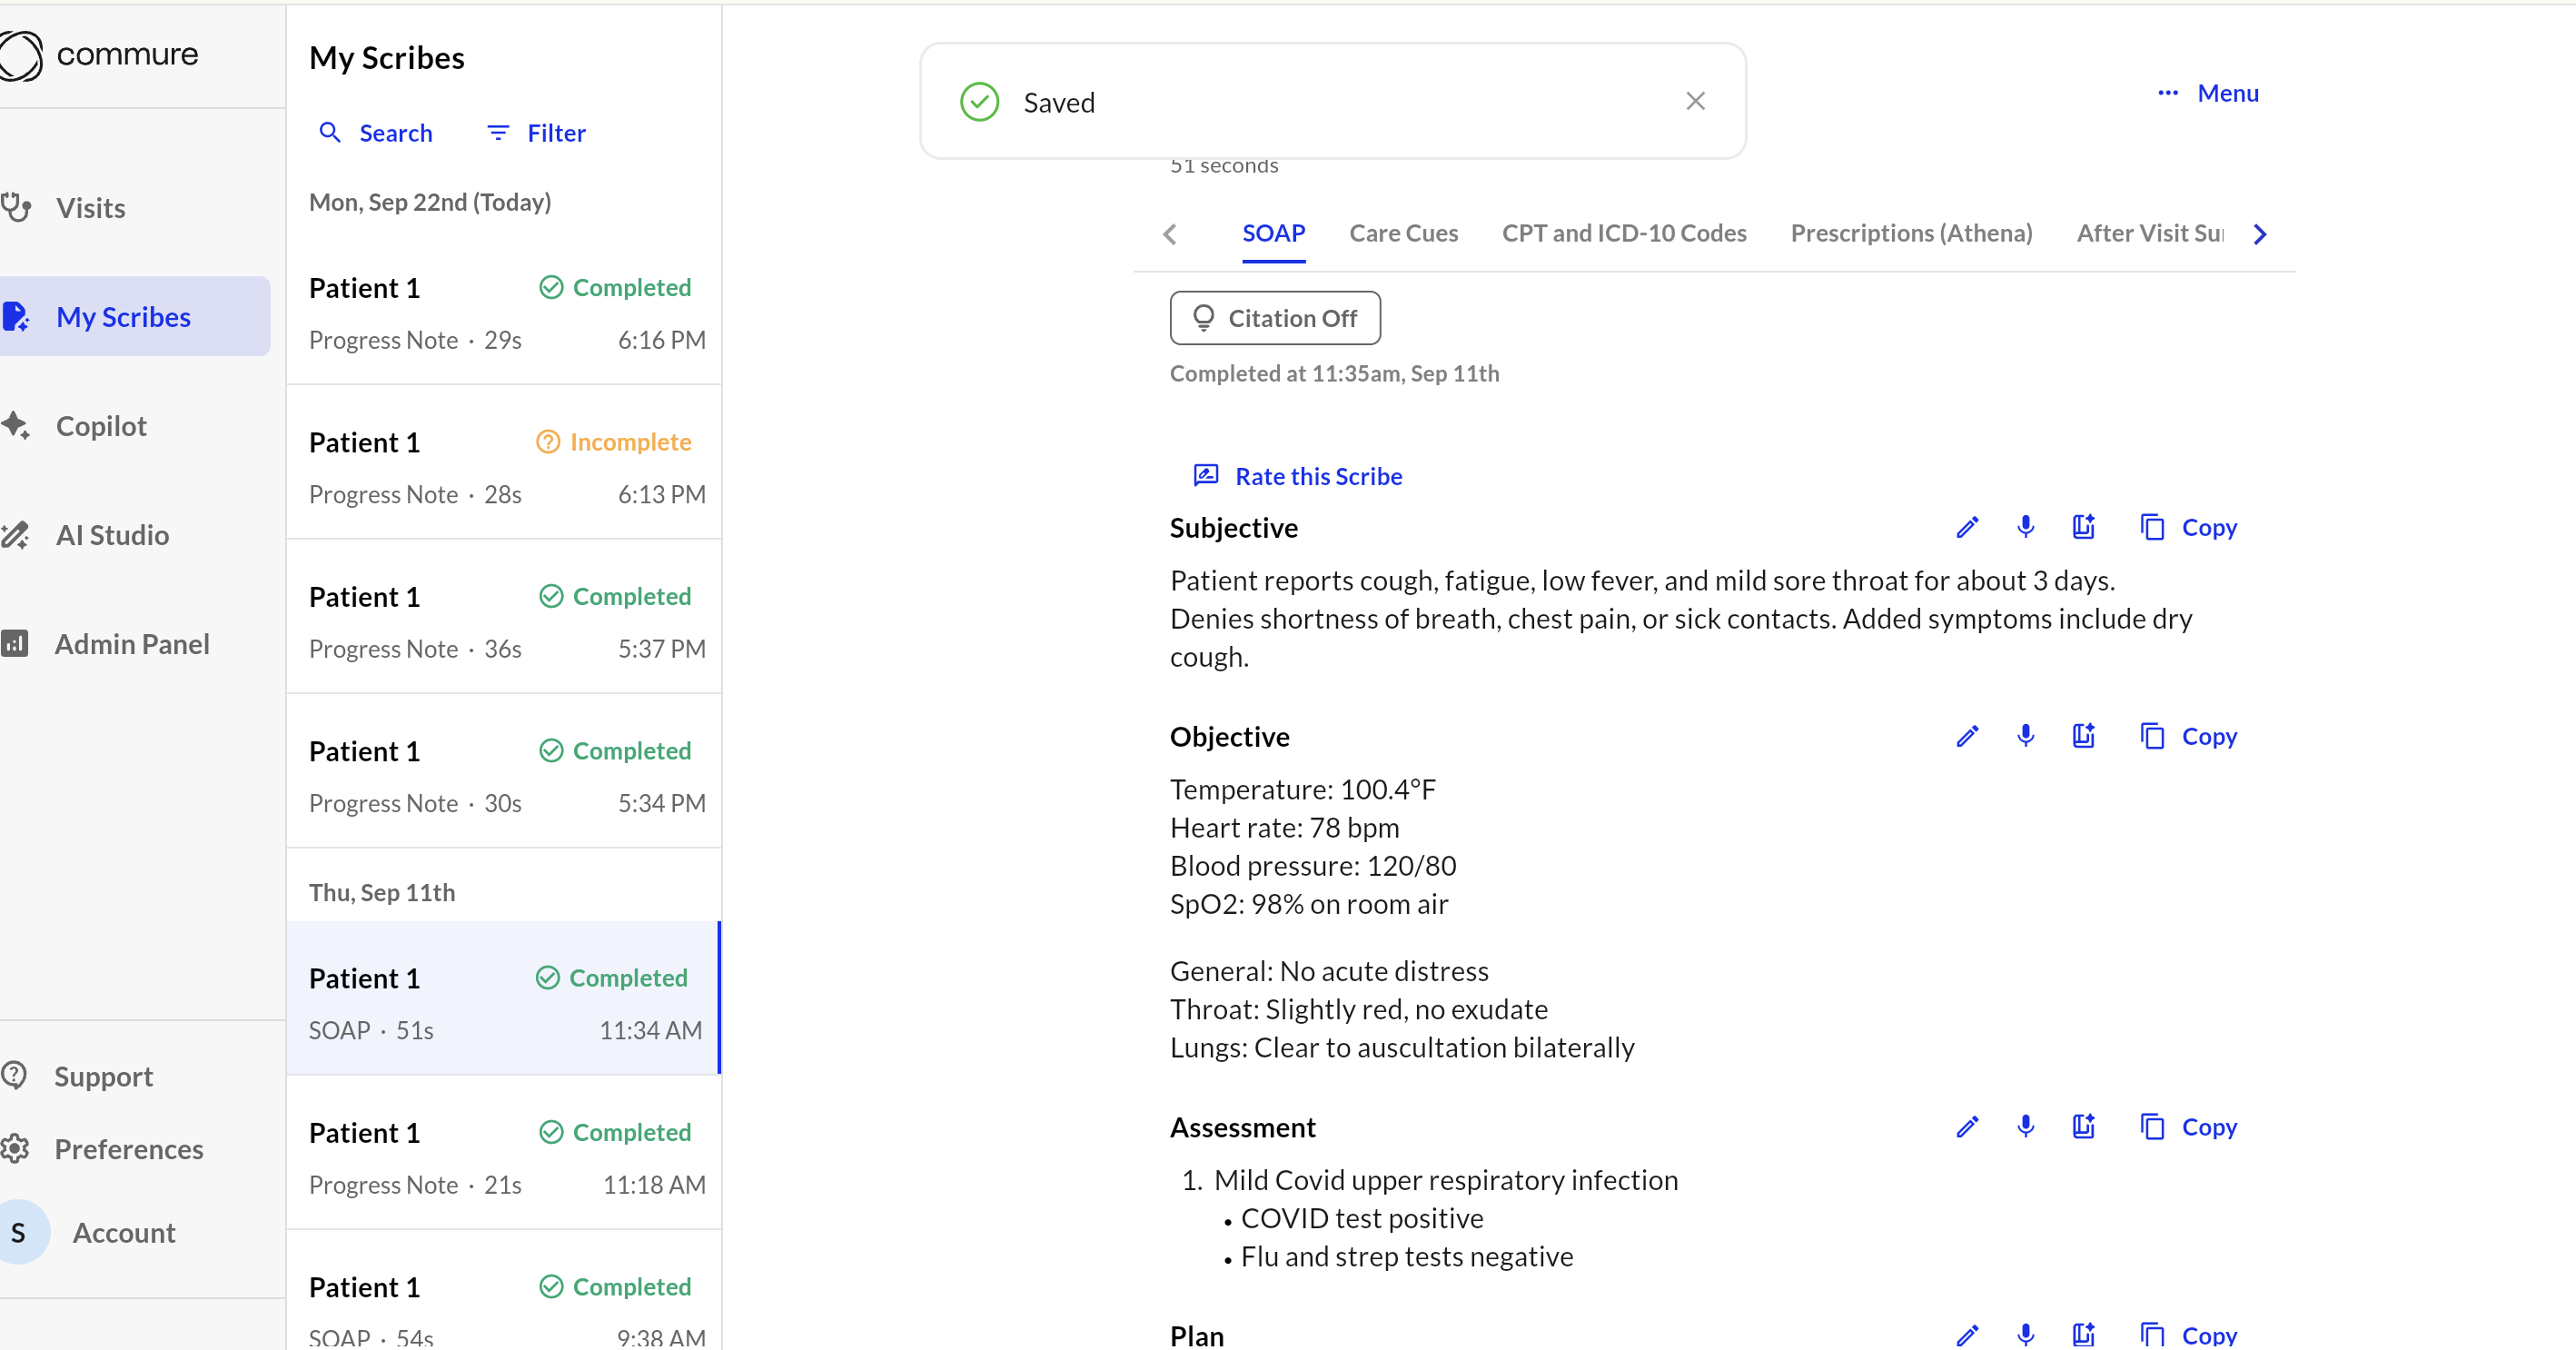Open the three-dot Menu
Viewport: 2576px width, 1350px height.
(2208, 93)
